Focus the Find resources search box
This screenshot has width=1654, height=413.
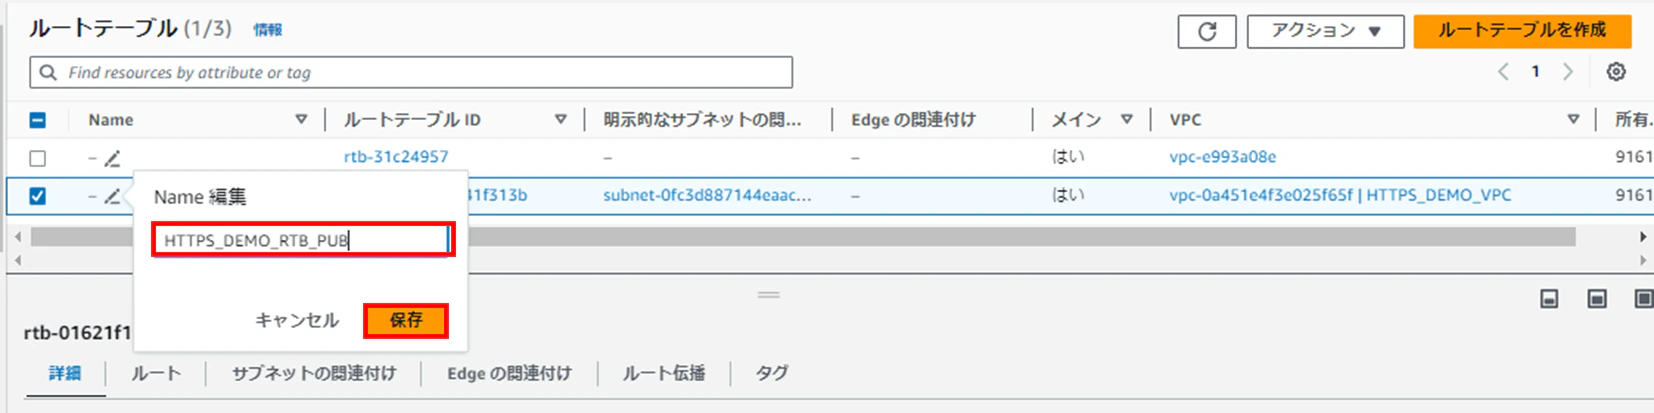(411, 72)
